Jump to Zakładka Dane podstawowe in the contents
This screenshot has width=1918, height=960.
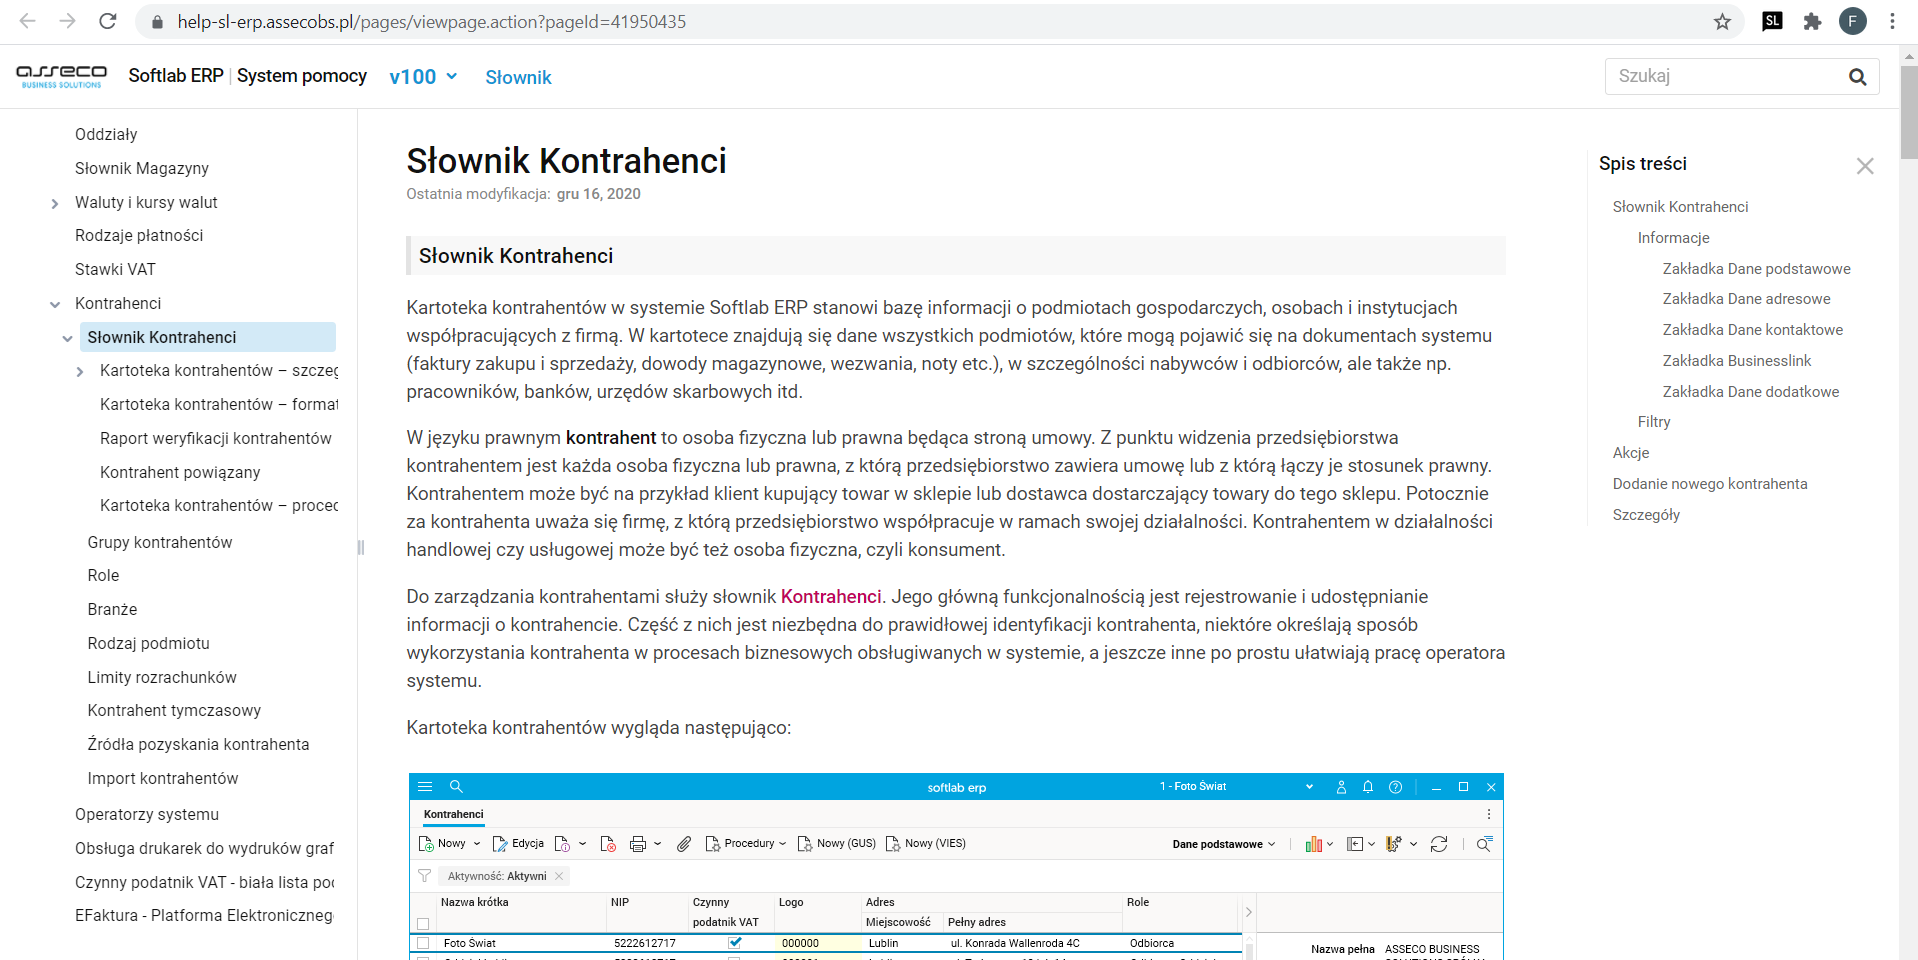tap(1756, 269)
